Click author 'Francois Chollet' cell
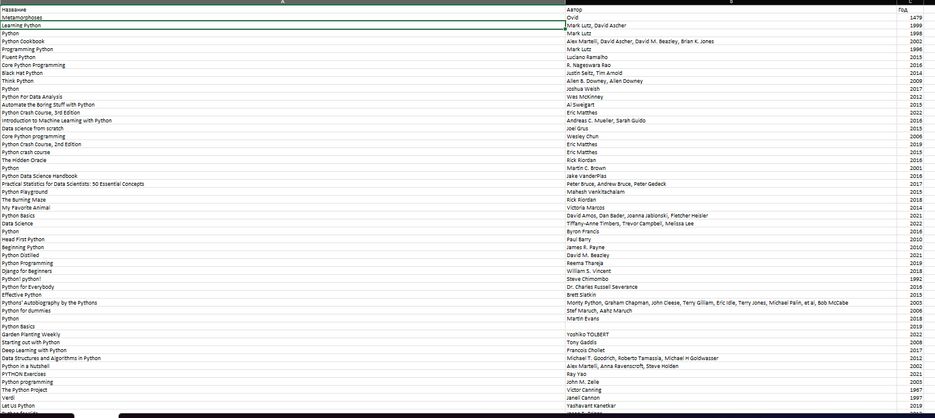Image resolution: width=935 pixels, height=418 pixels. pyautogui.click(x=731, y=351)
